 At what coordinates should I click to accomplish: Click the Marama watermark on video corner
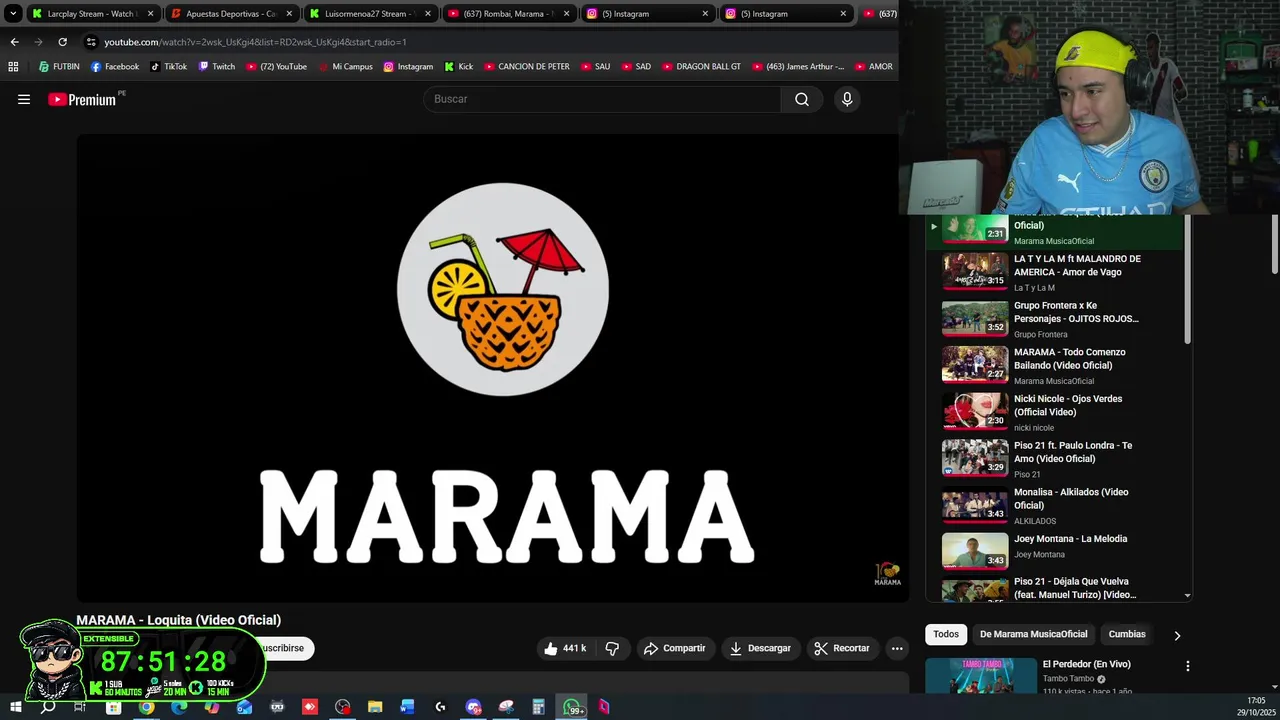[x=887, y=574]
